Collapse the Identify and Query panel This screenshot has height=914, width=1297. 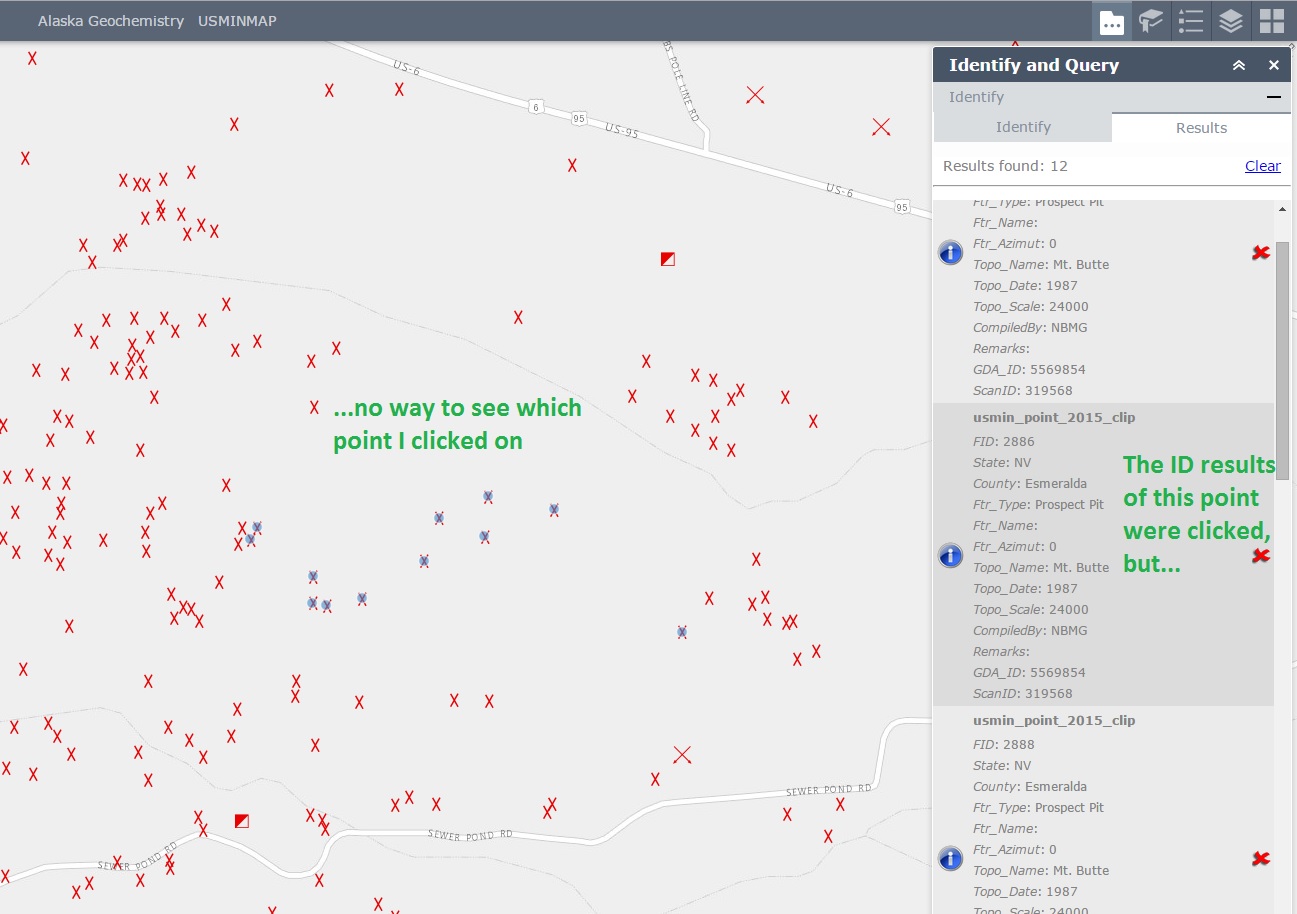click(1239, 65)
